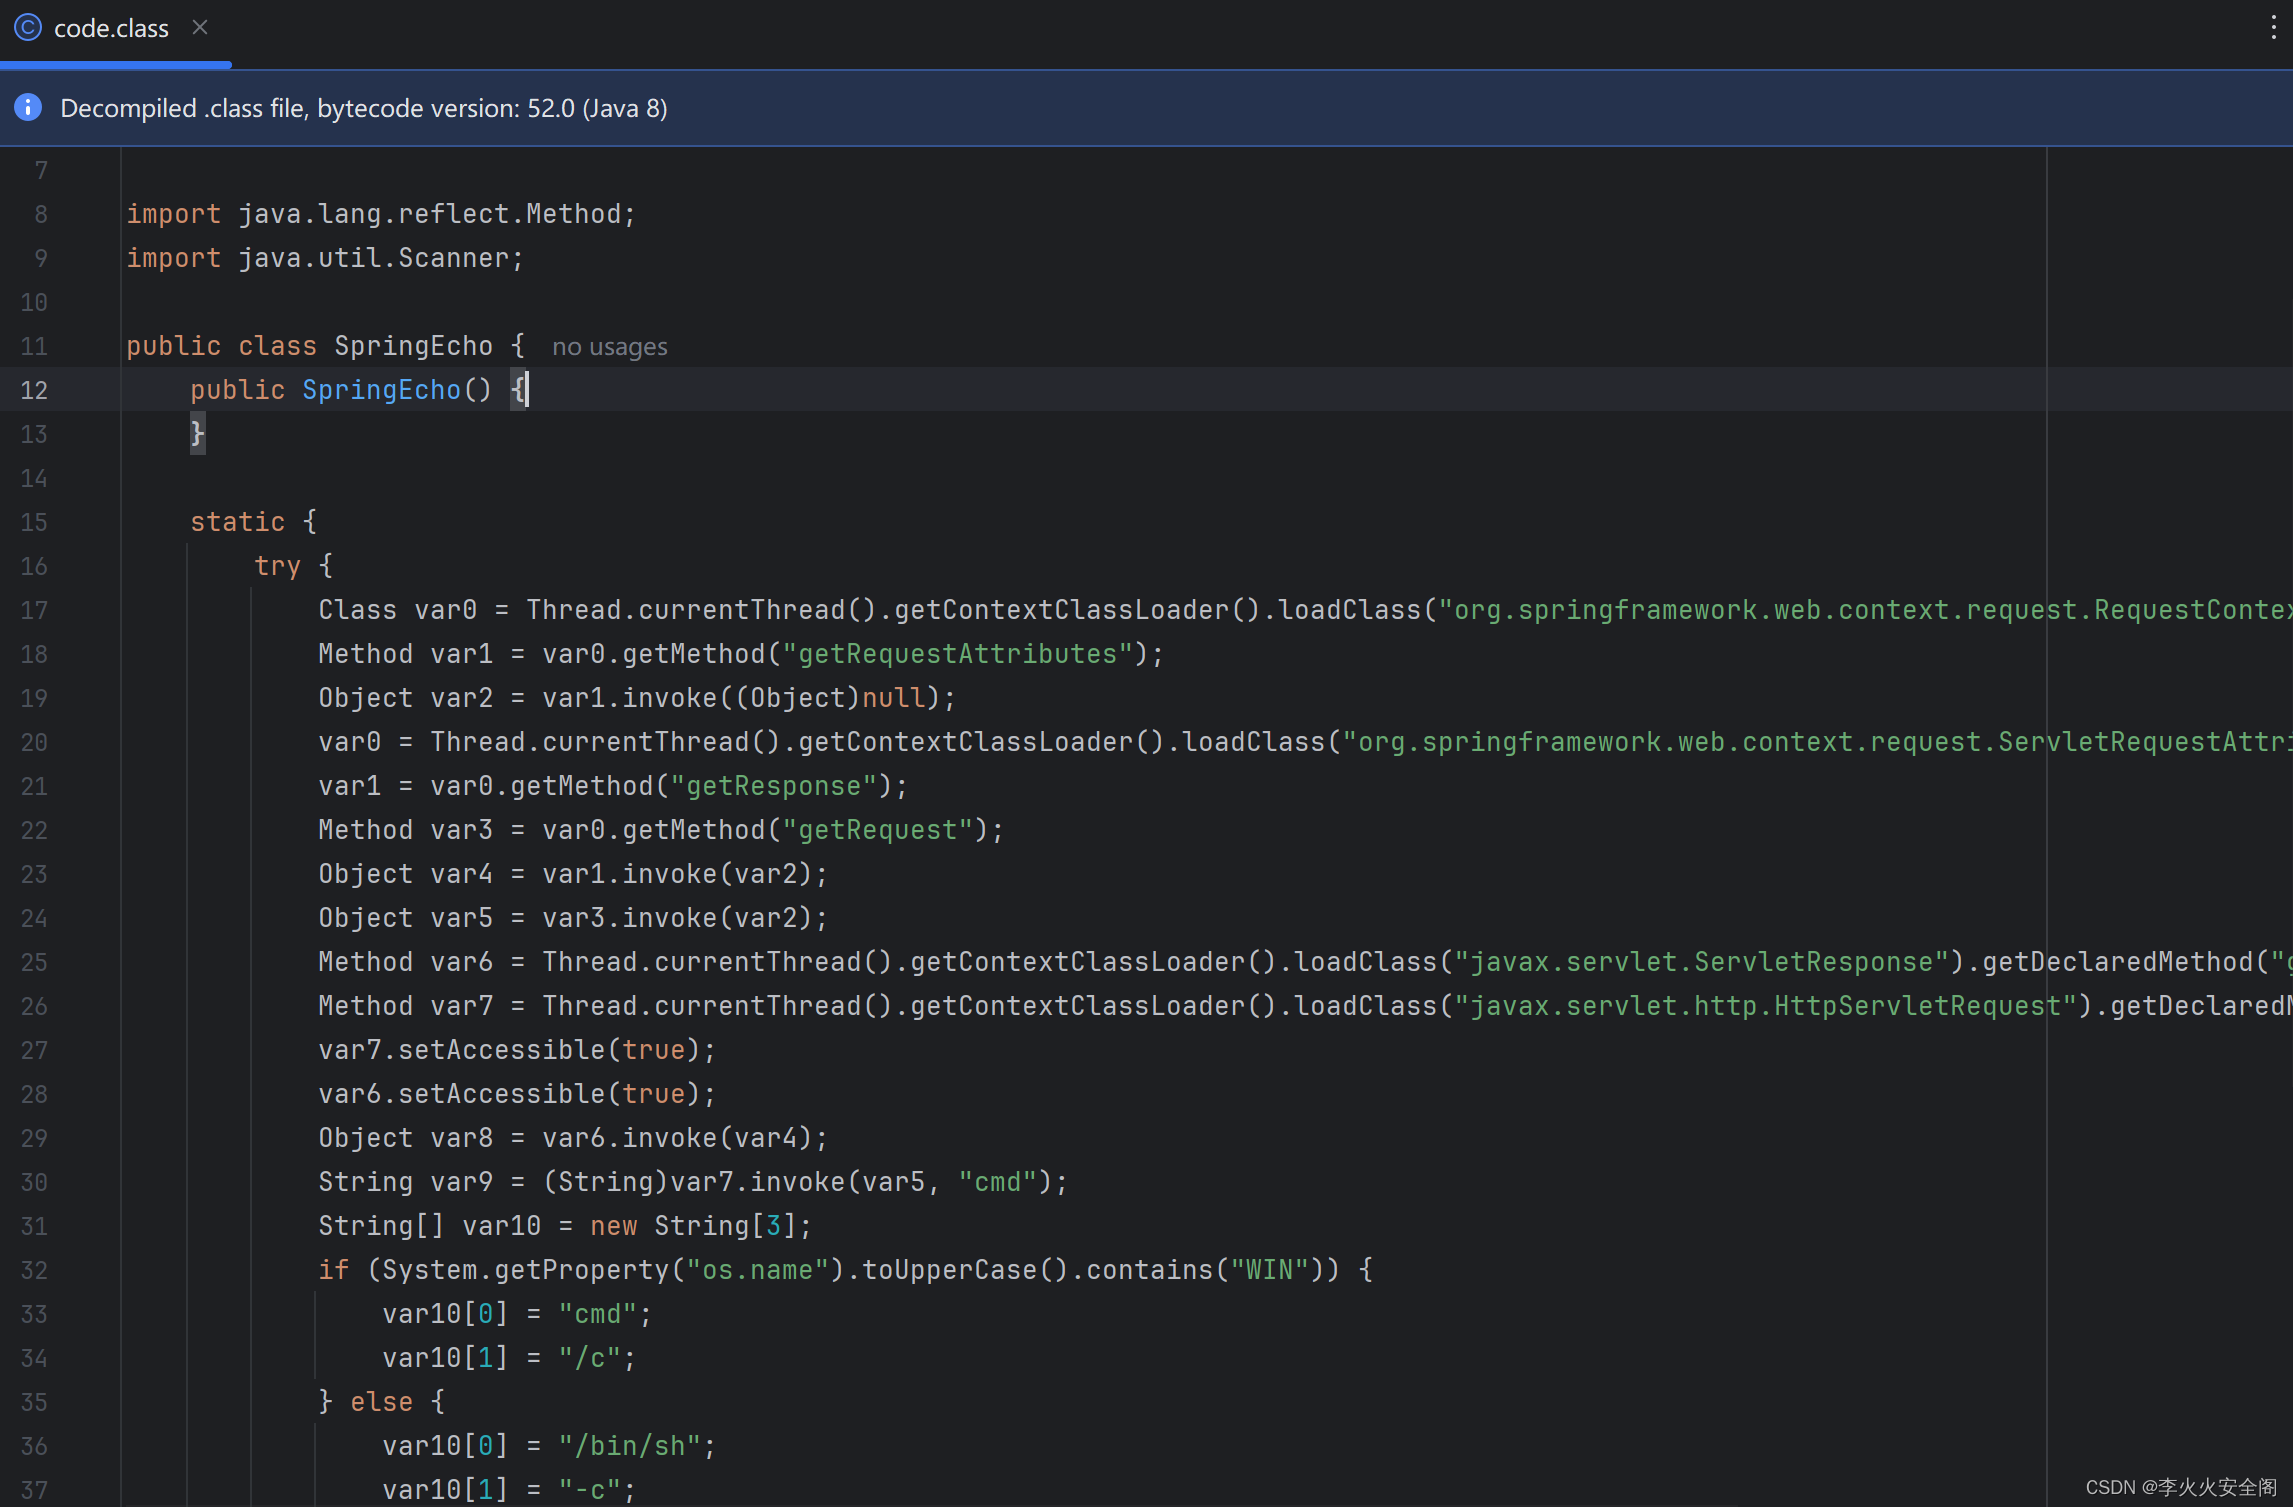The image size is (2293, 1507).
Task: Click the decompiled .class file notification text
Action: [x=364, y=108]
